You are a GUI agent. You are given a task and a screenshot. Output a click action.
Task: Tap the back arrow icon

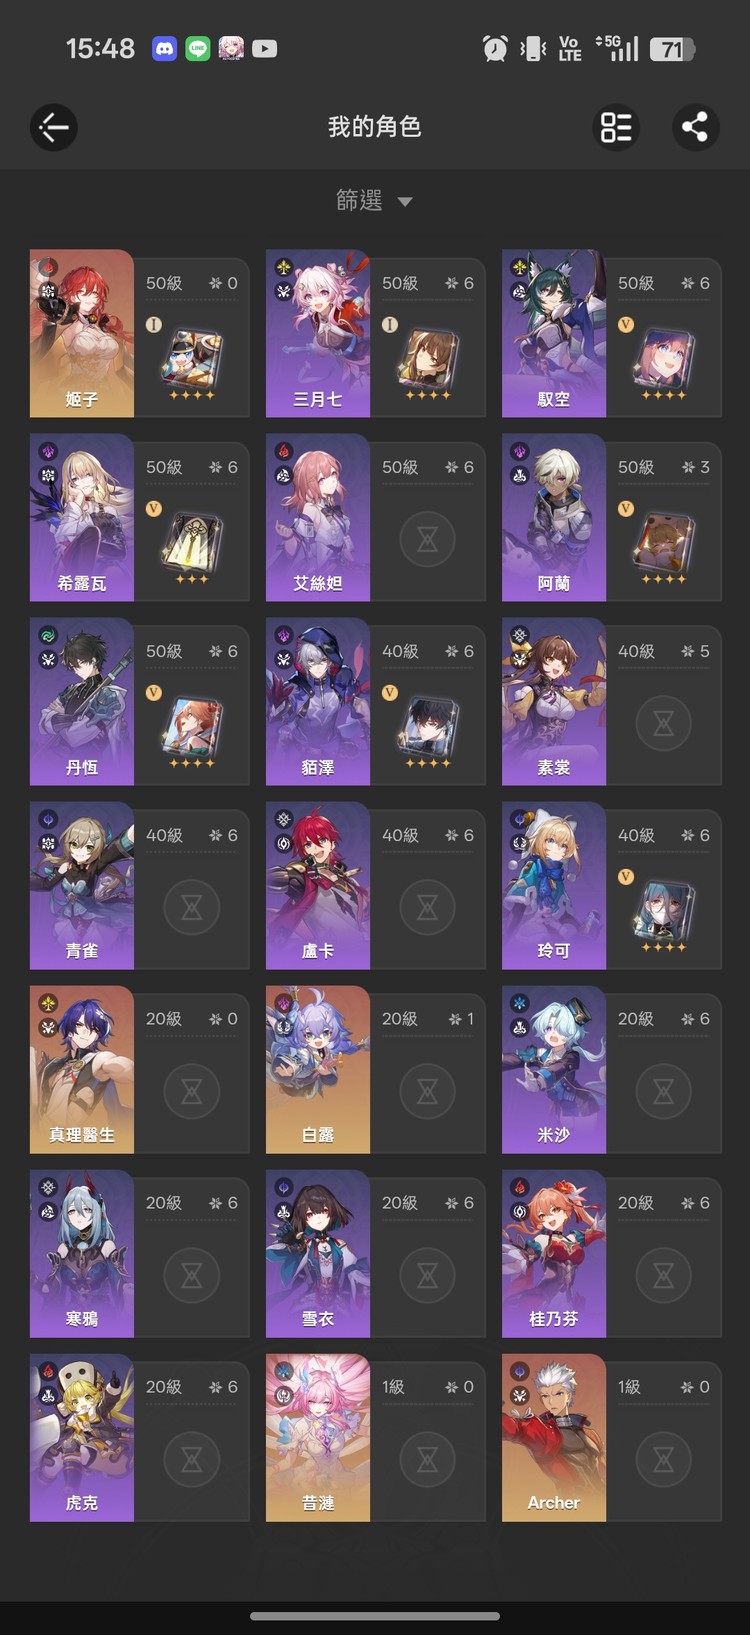pos(54,127)
